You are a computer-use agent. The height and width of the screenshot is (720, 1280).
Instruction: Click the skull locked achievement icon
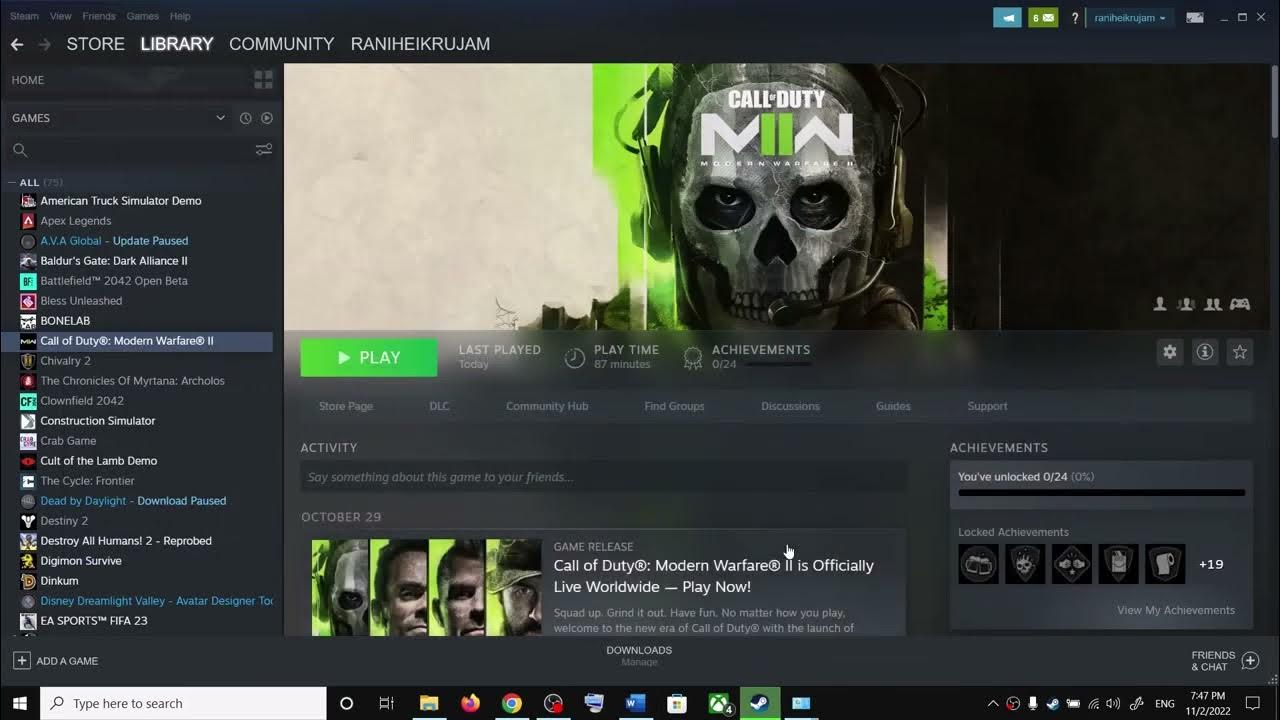pos(1025,564)
